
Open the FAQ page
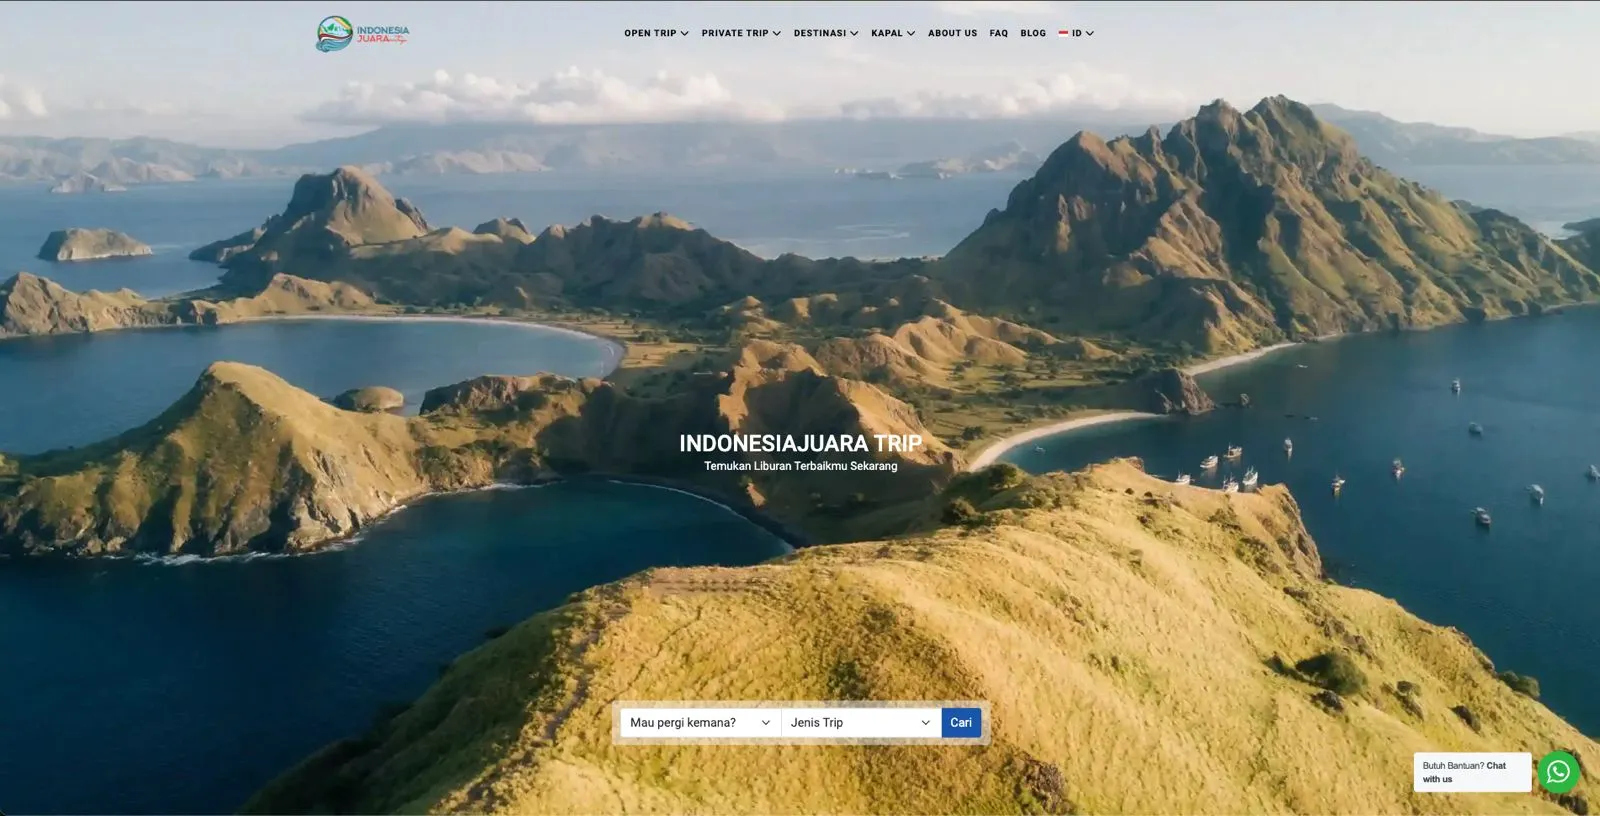(x=999, y=33)
